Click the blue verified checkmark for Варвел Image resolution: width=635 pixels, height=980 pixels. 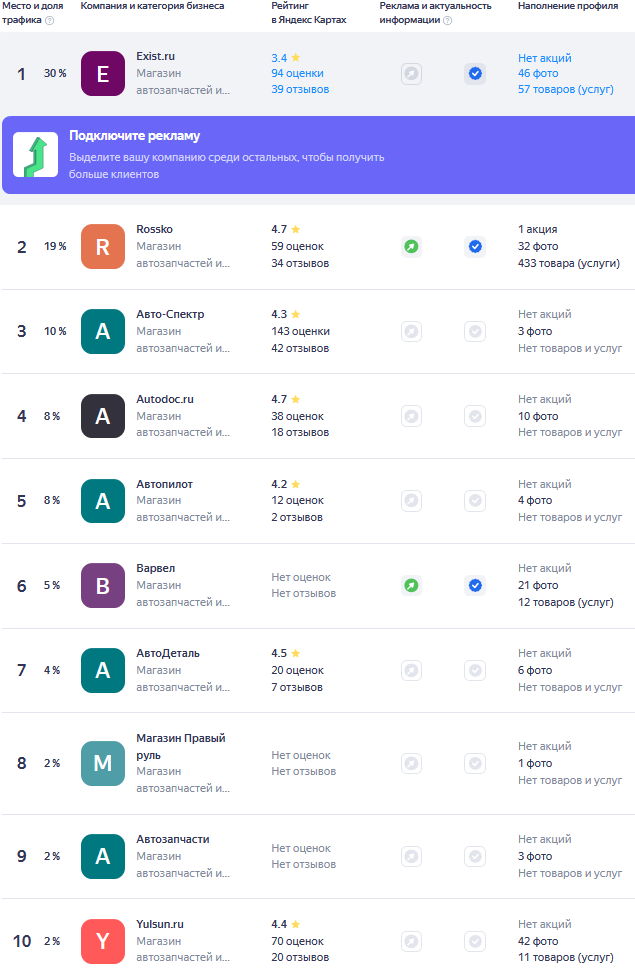tap(476, 586)
